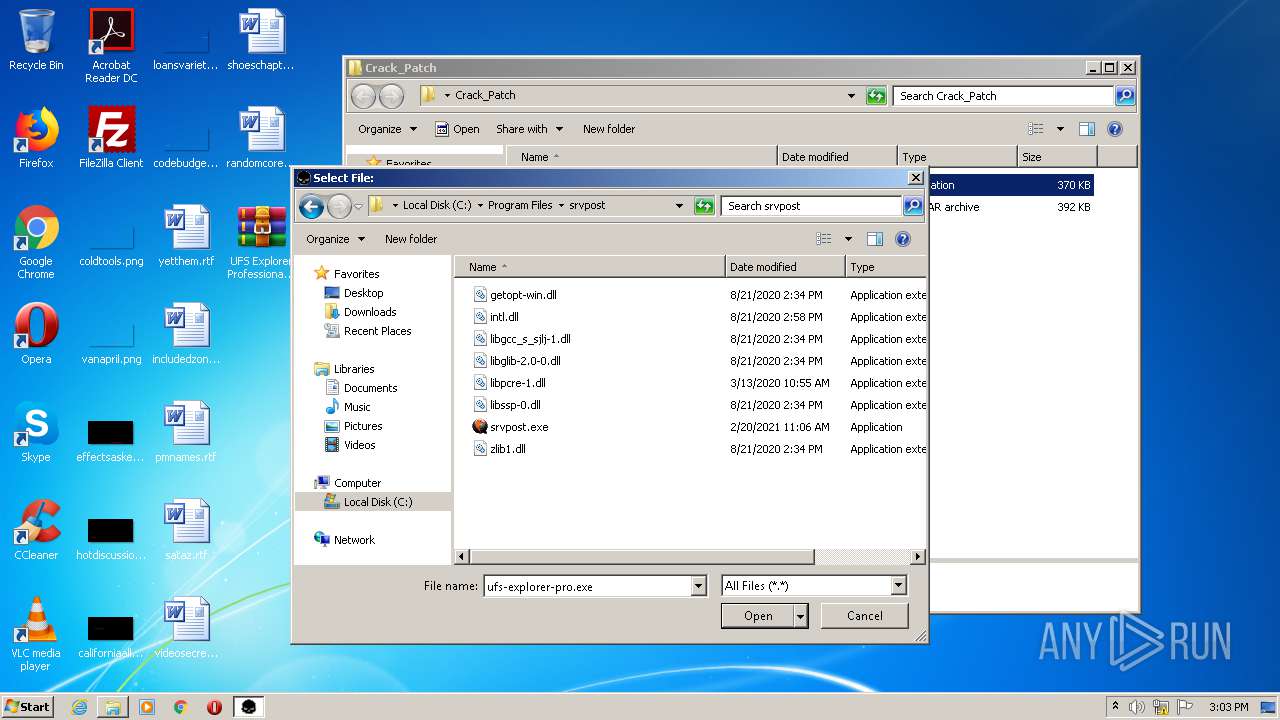Sort by Name column header in dialog
1280x720 pixels.
590,267
